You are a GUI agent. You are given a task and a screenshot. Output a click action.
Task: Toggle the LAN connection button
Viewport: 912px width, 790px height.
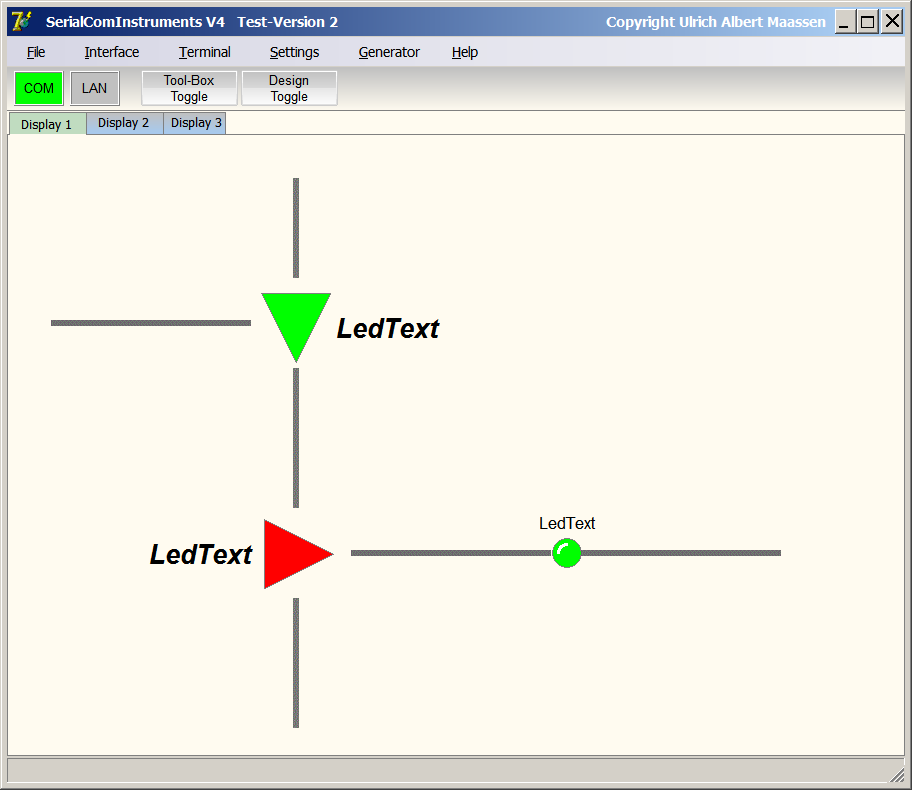point(95,88)
